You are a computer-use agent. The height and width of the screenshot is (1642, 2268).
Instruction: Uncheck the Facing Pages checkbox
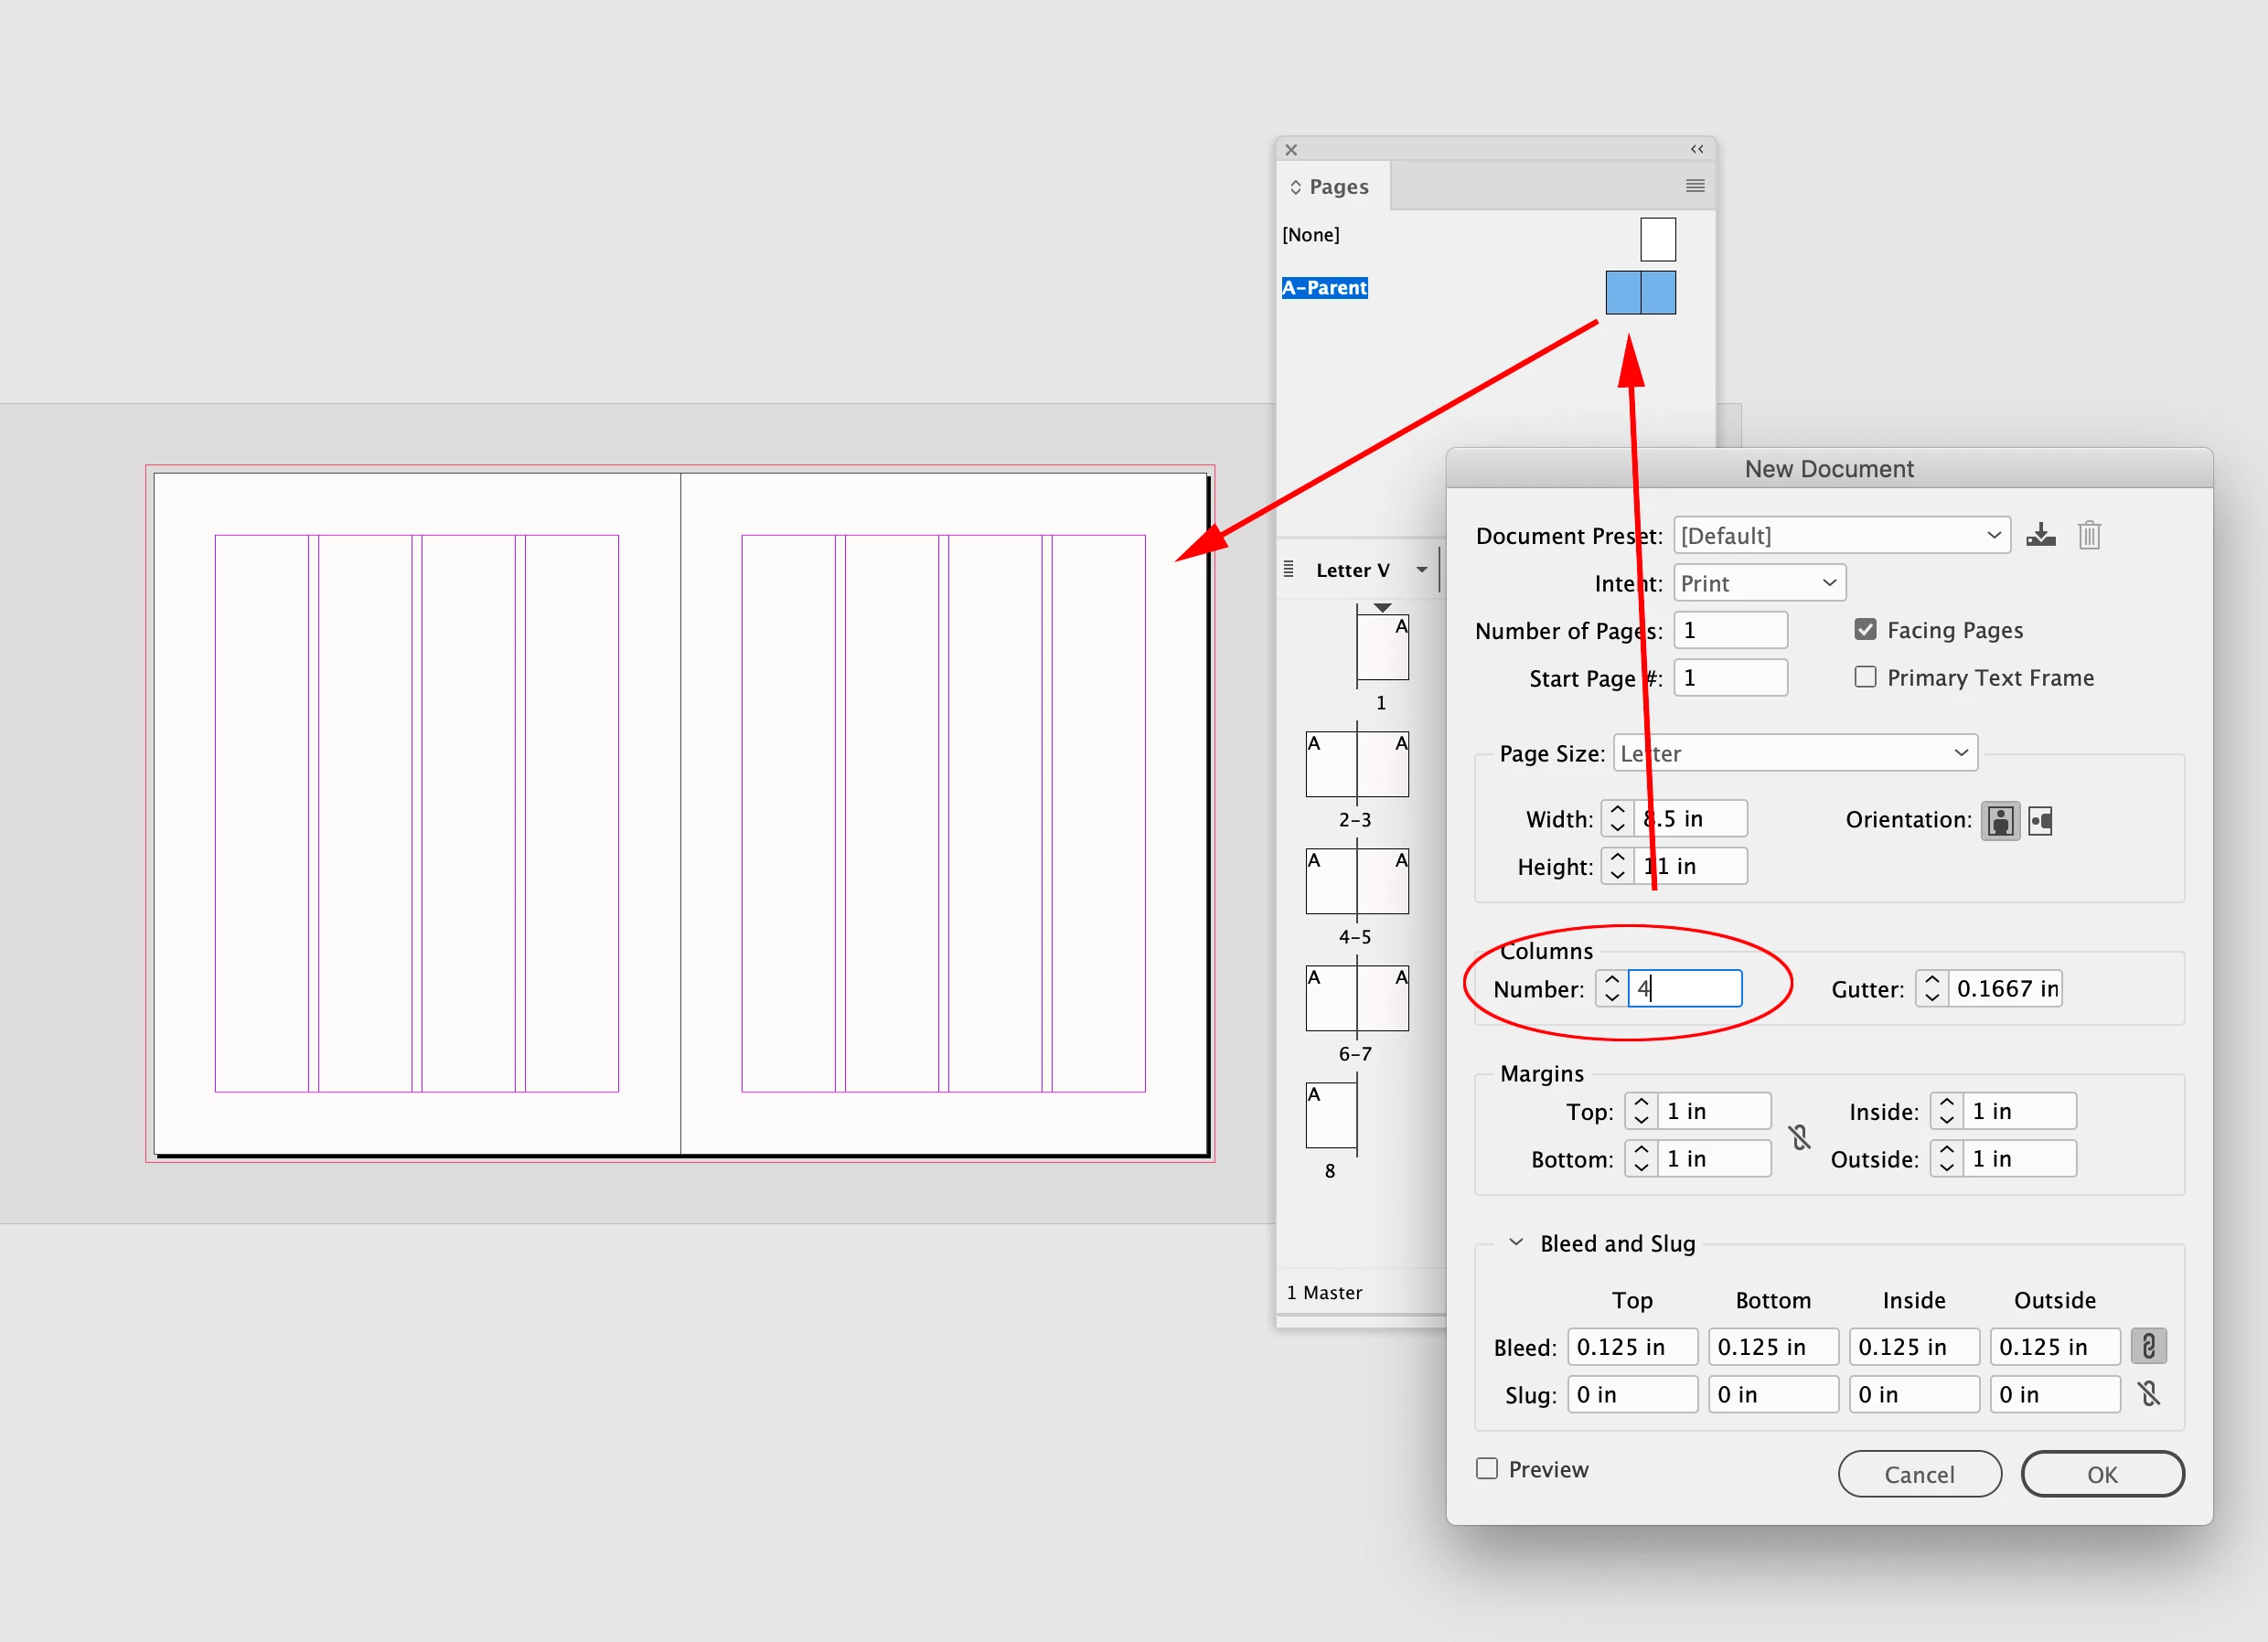click(1865, 629)
